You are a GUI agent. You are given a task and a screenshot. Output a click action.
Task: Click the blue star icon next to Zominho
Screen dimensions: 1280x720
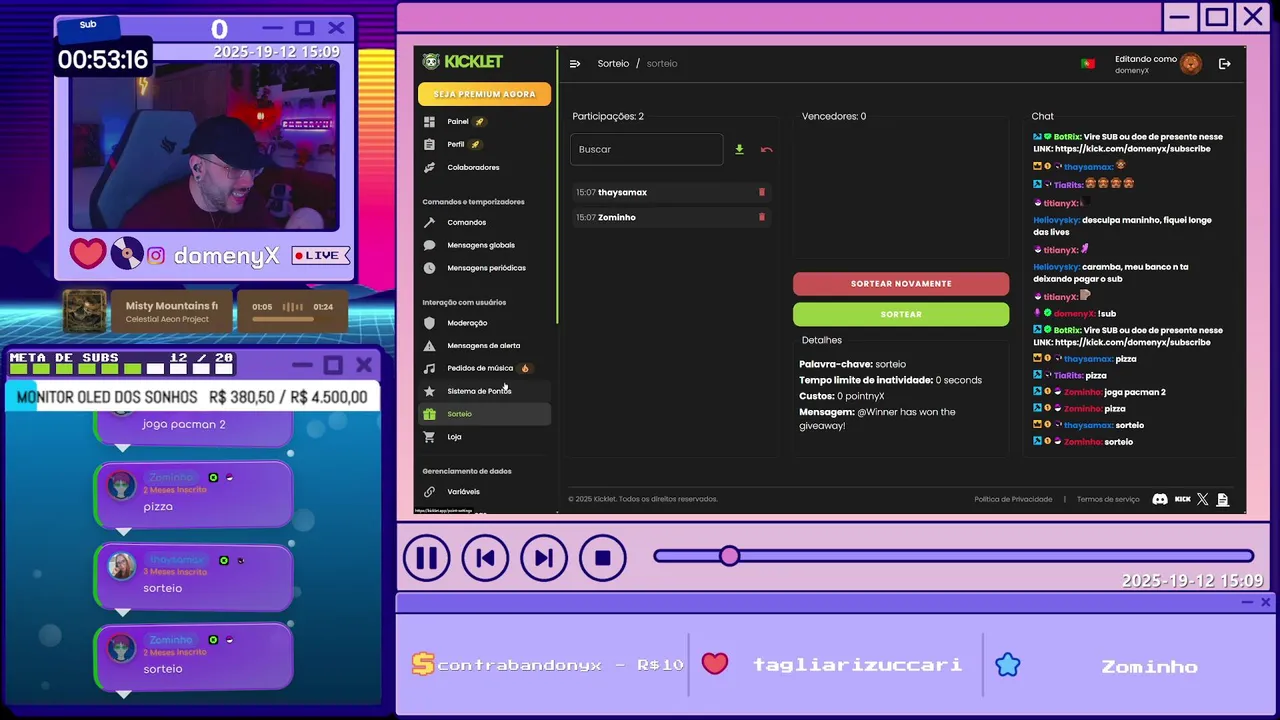click(x=1008, y=665)
